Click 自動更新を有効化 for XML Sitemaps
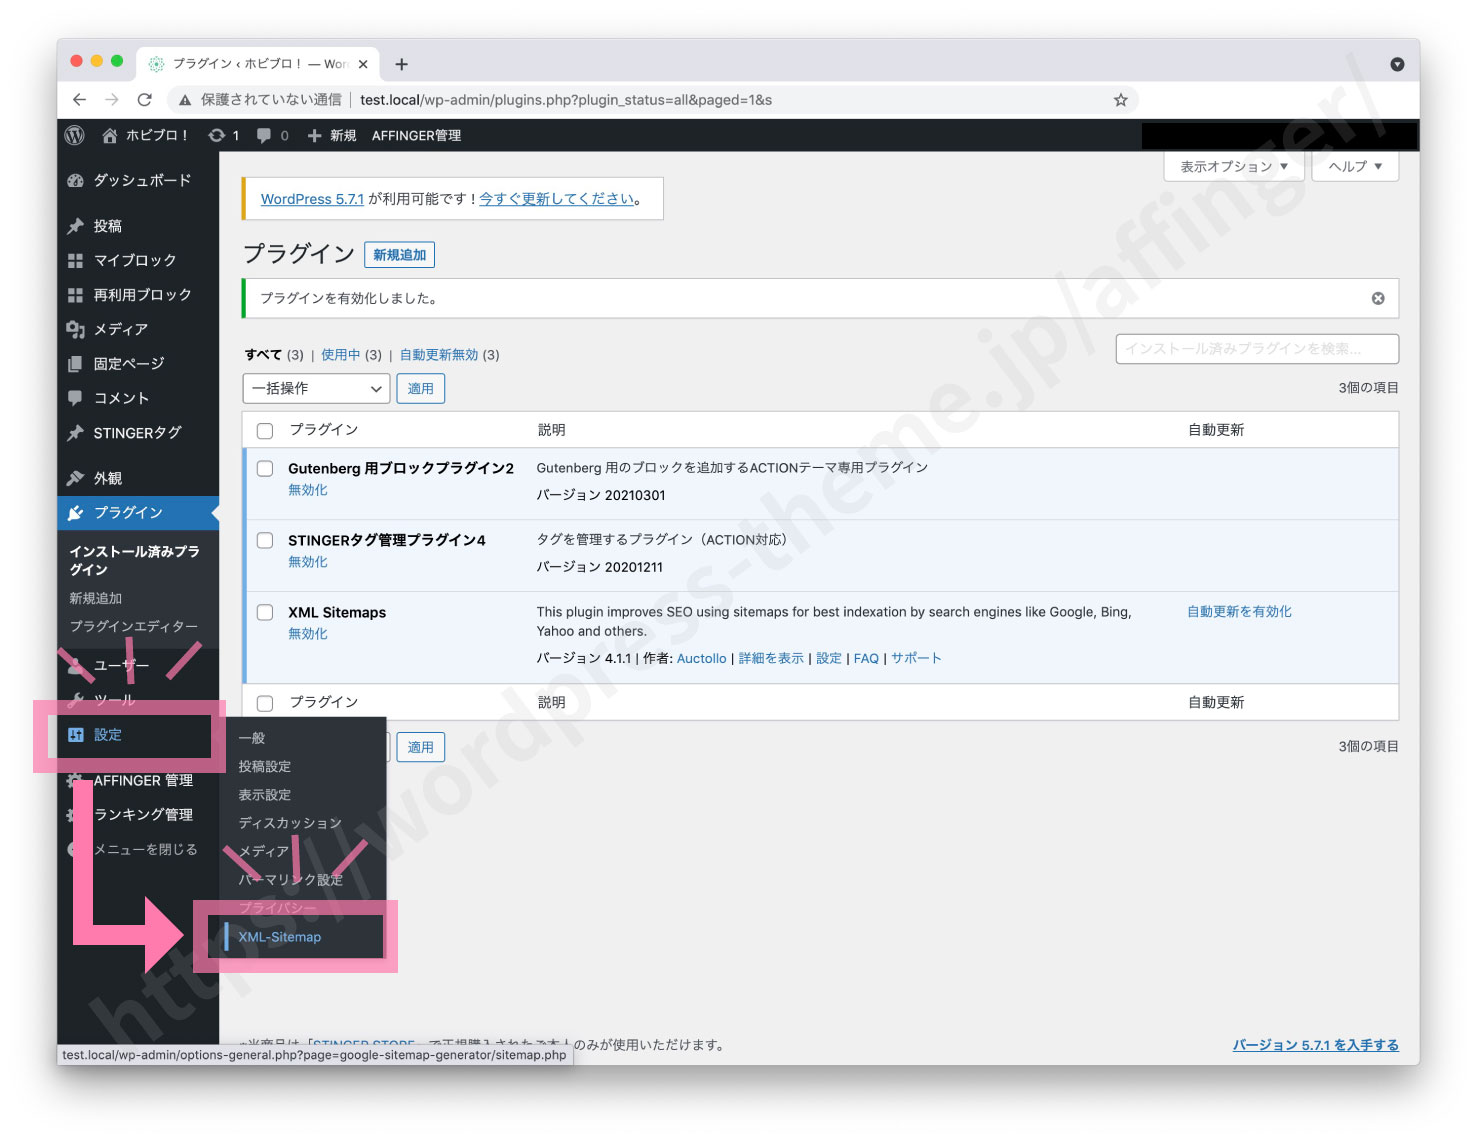This screenshot has height=1140, width=1476. [1239, 612]
